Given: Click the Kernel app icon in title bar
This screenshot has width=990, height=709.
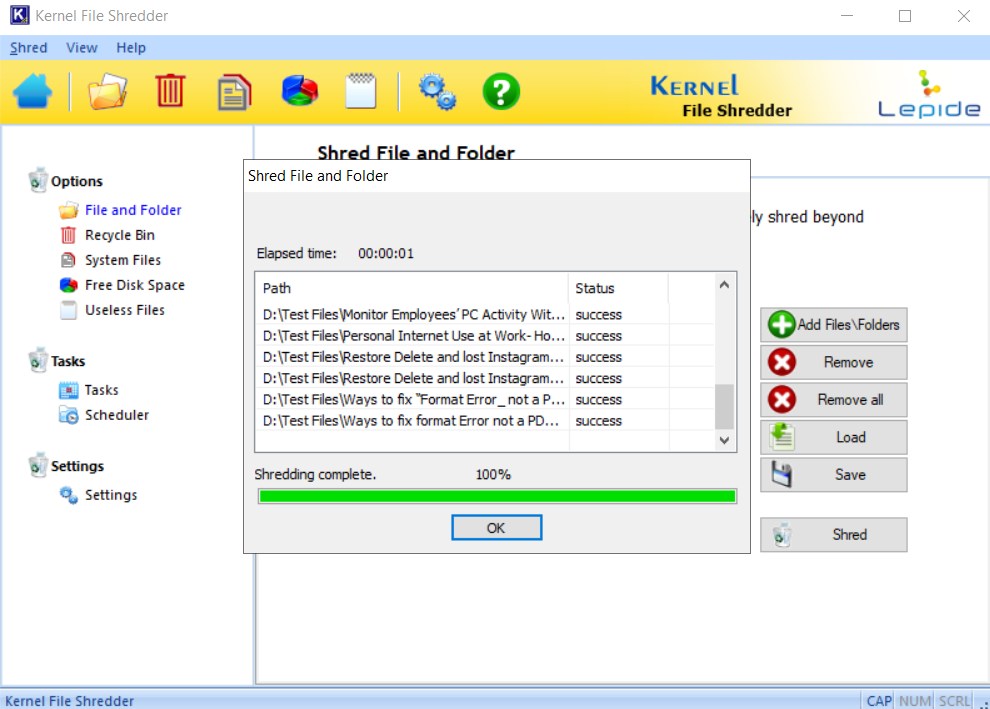Looking at the screenshot, I should [x=20, y=15].
